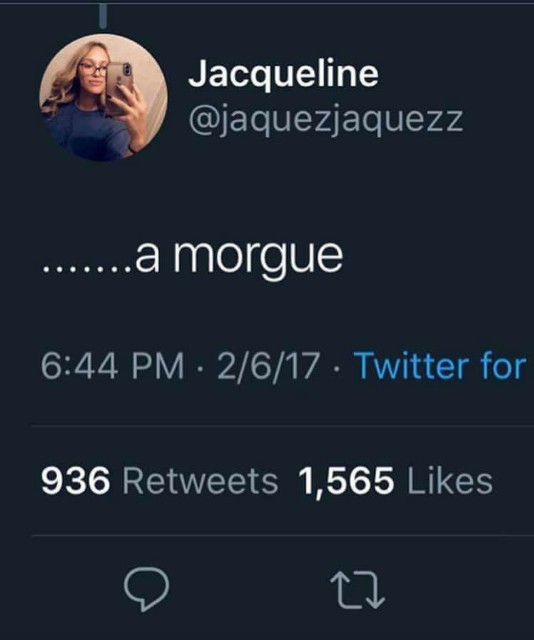Viewport: 534px width, 640px height.
Task: Click the 2/6/17 date
Action: pos(268,366)
